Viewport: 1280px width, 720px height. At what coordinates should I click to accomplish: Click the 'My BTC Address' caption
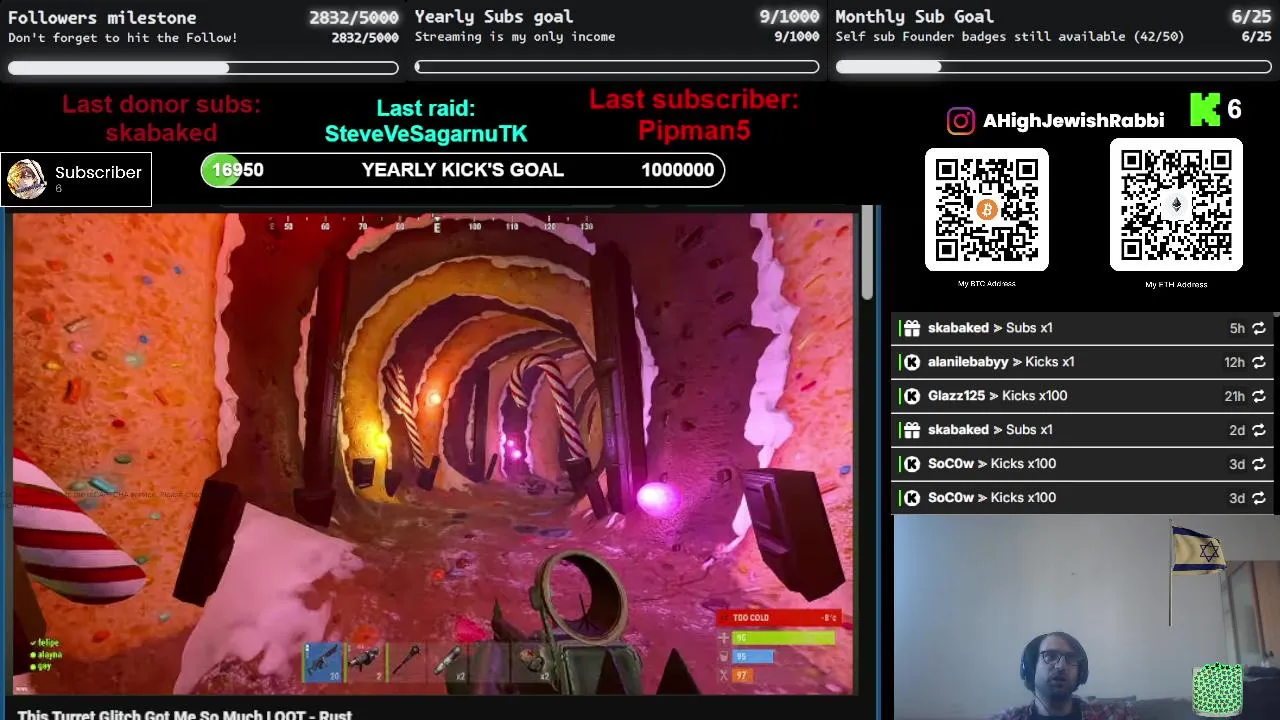point(986,284)
